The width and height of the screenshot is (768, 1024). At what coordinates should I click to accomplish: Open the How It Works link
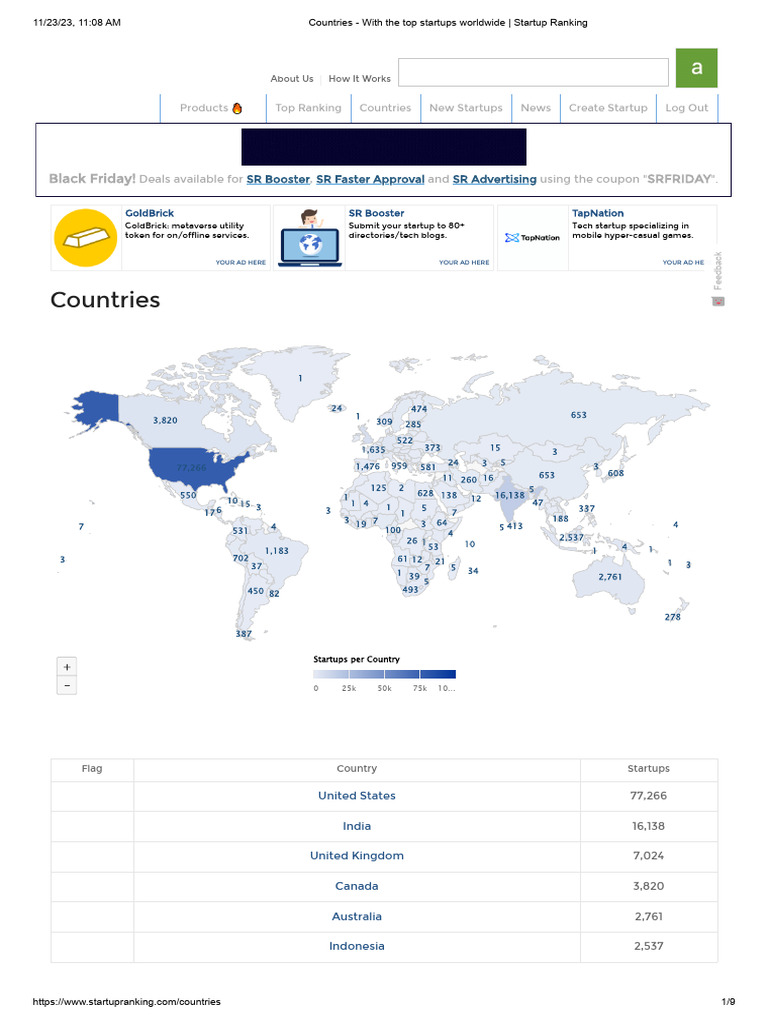pyautogui.click(x=359, y=78)
